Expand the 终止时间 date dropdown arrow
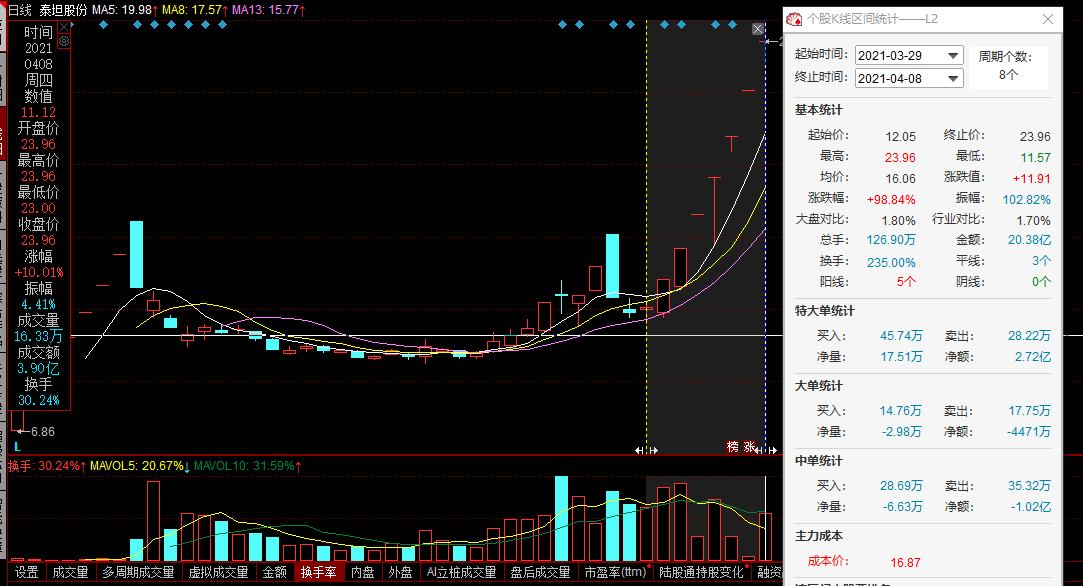 click(953, 78)
